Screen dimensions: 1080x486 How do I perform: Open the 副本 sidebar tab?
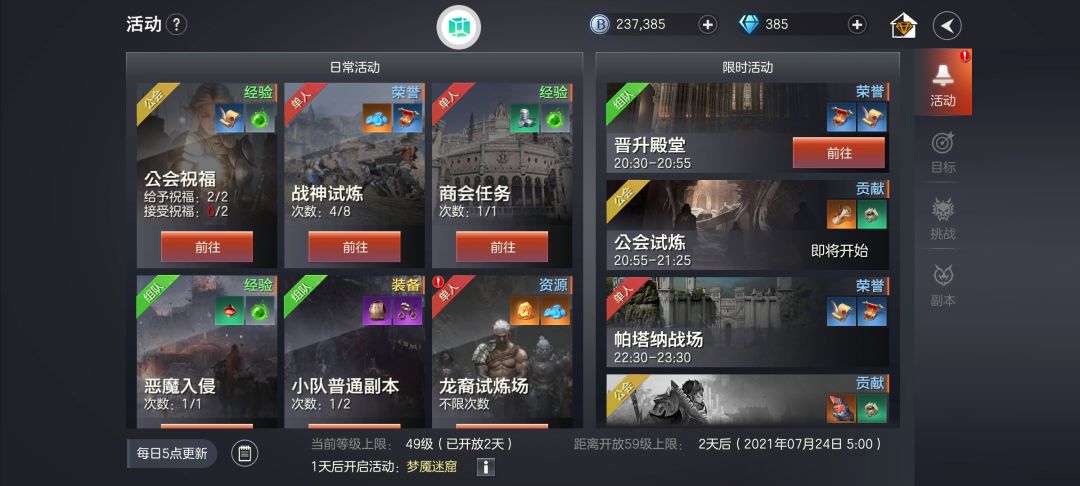(943, 286)
